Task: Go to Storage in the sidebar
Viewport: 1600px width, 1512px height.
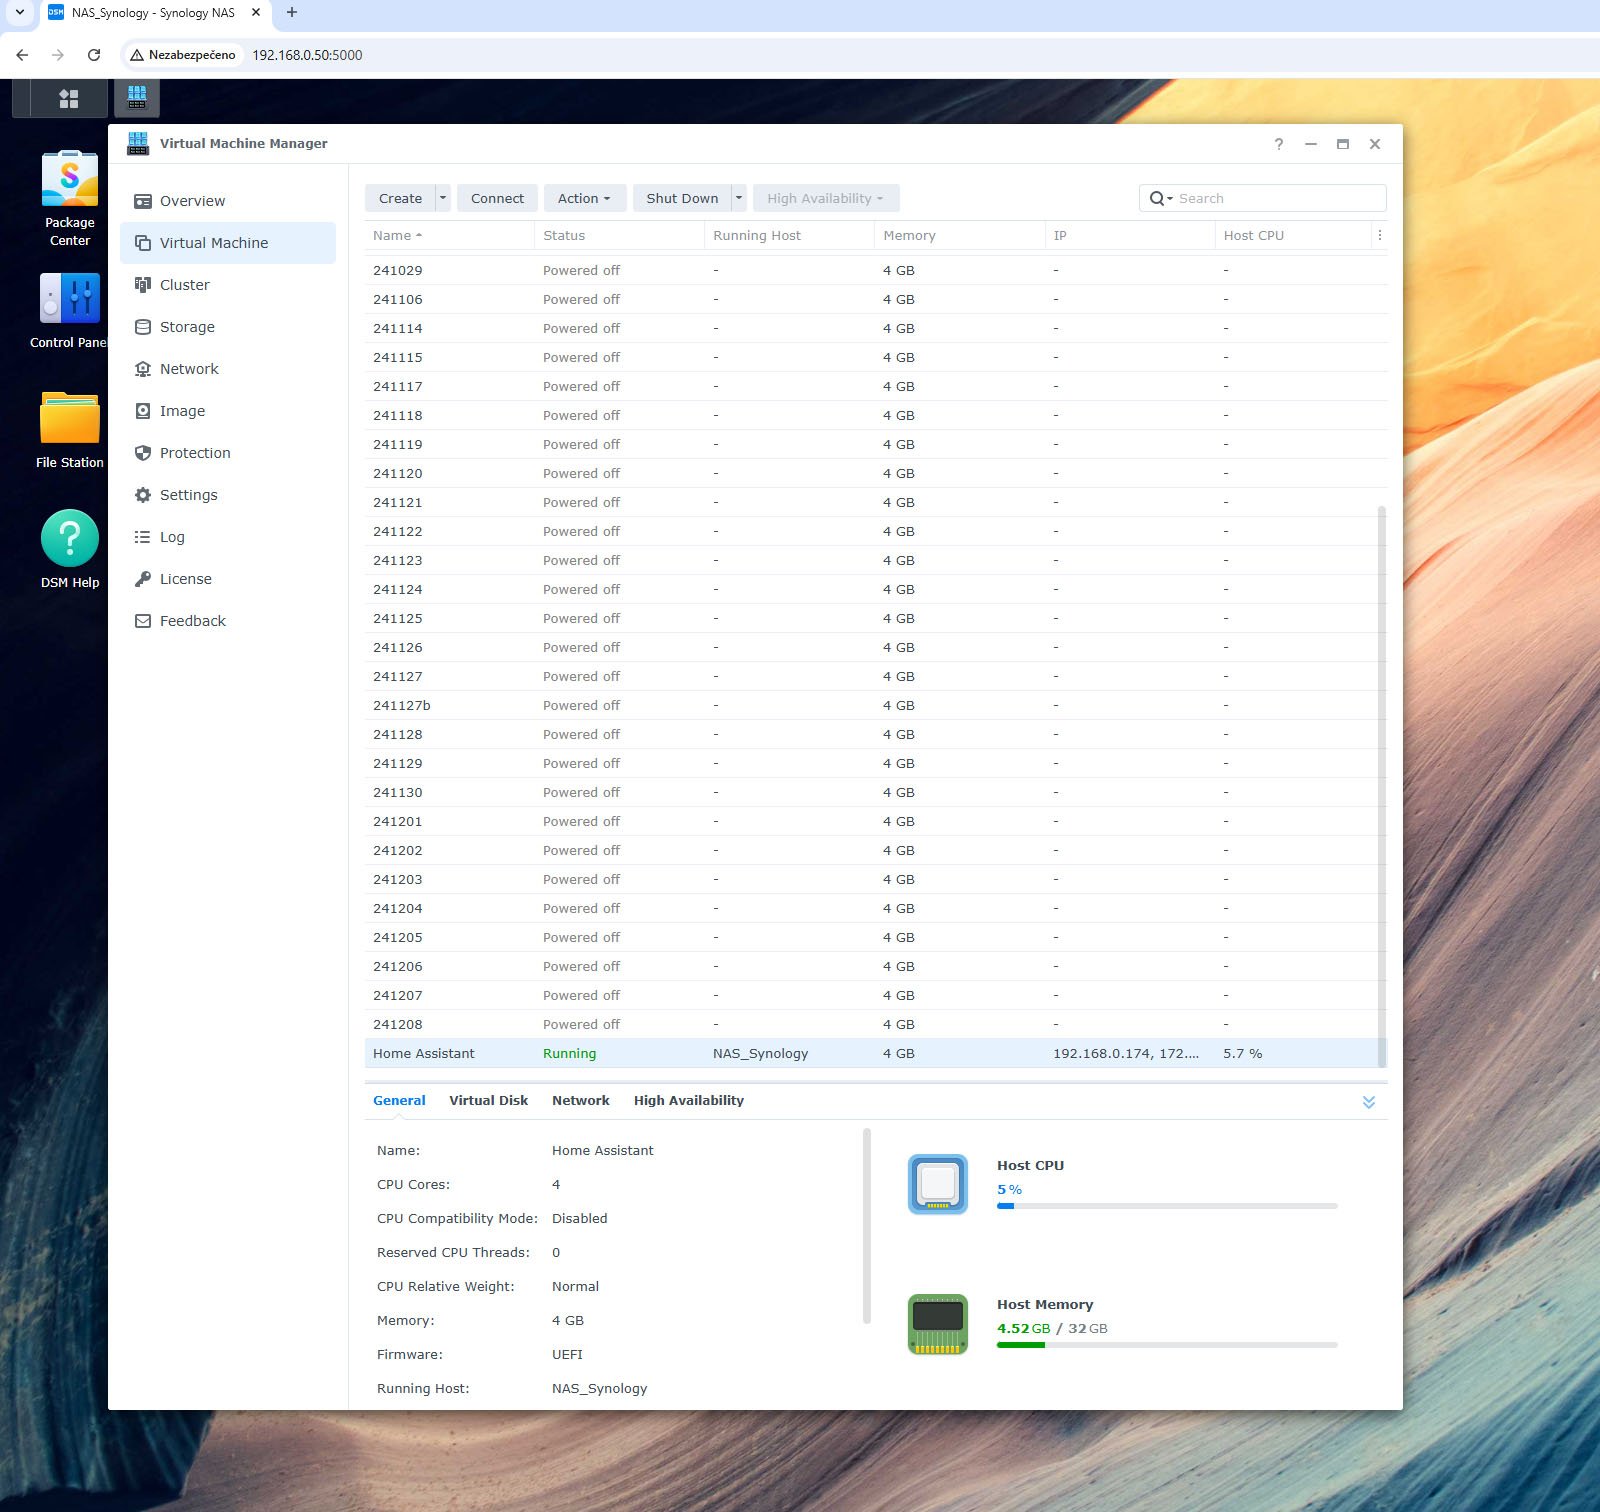Action: (187, 327)
